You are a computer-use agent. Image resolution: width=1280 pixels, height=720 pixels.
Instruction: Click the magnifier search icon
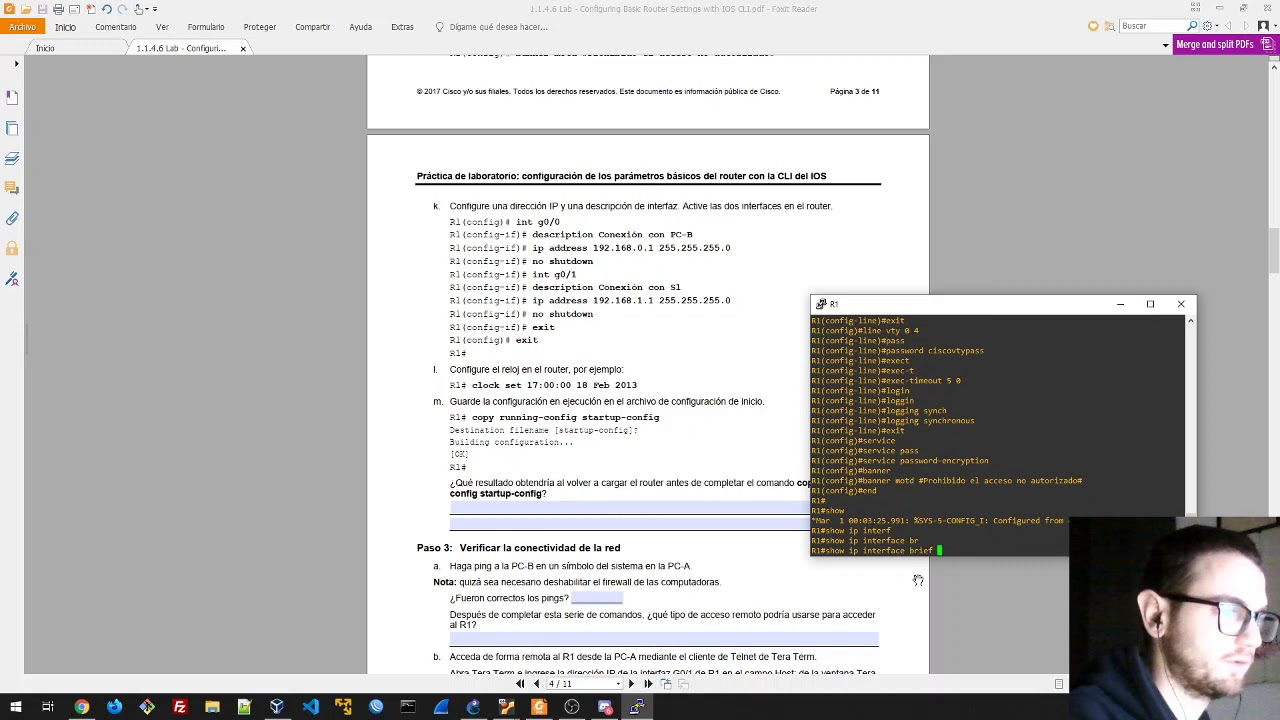[x=1192, y=26]
